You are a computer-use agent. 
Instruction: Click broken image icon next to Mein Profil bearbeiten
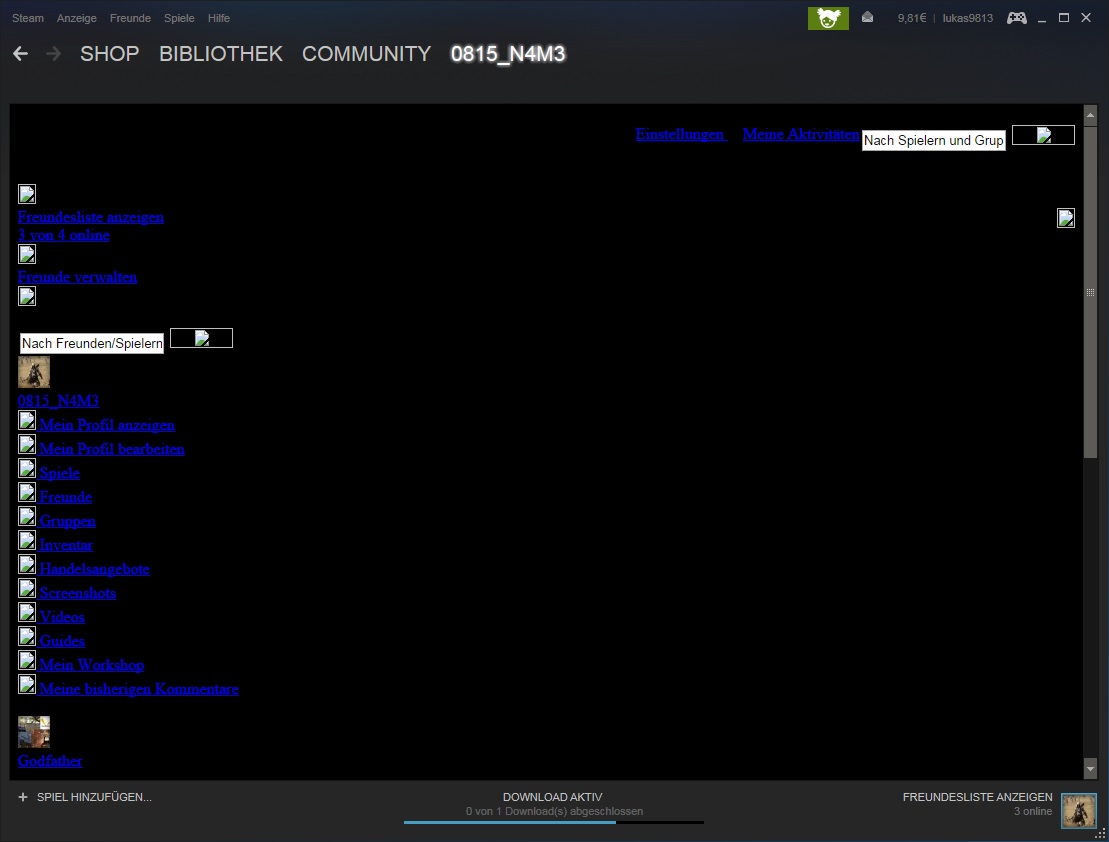(27, 445)
